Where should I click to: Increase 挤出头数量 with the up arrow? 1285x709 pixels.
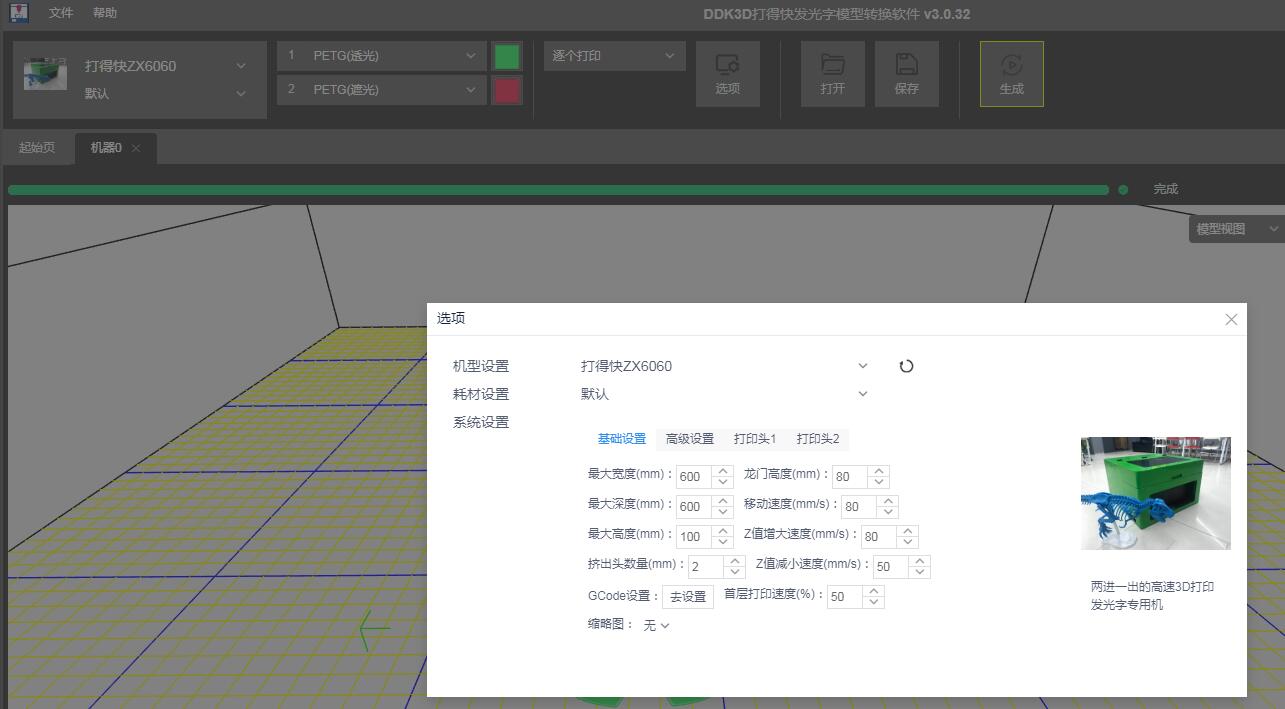click(734, 561)
